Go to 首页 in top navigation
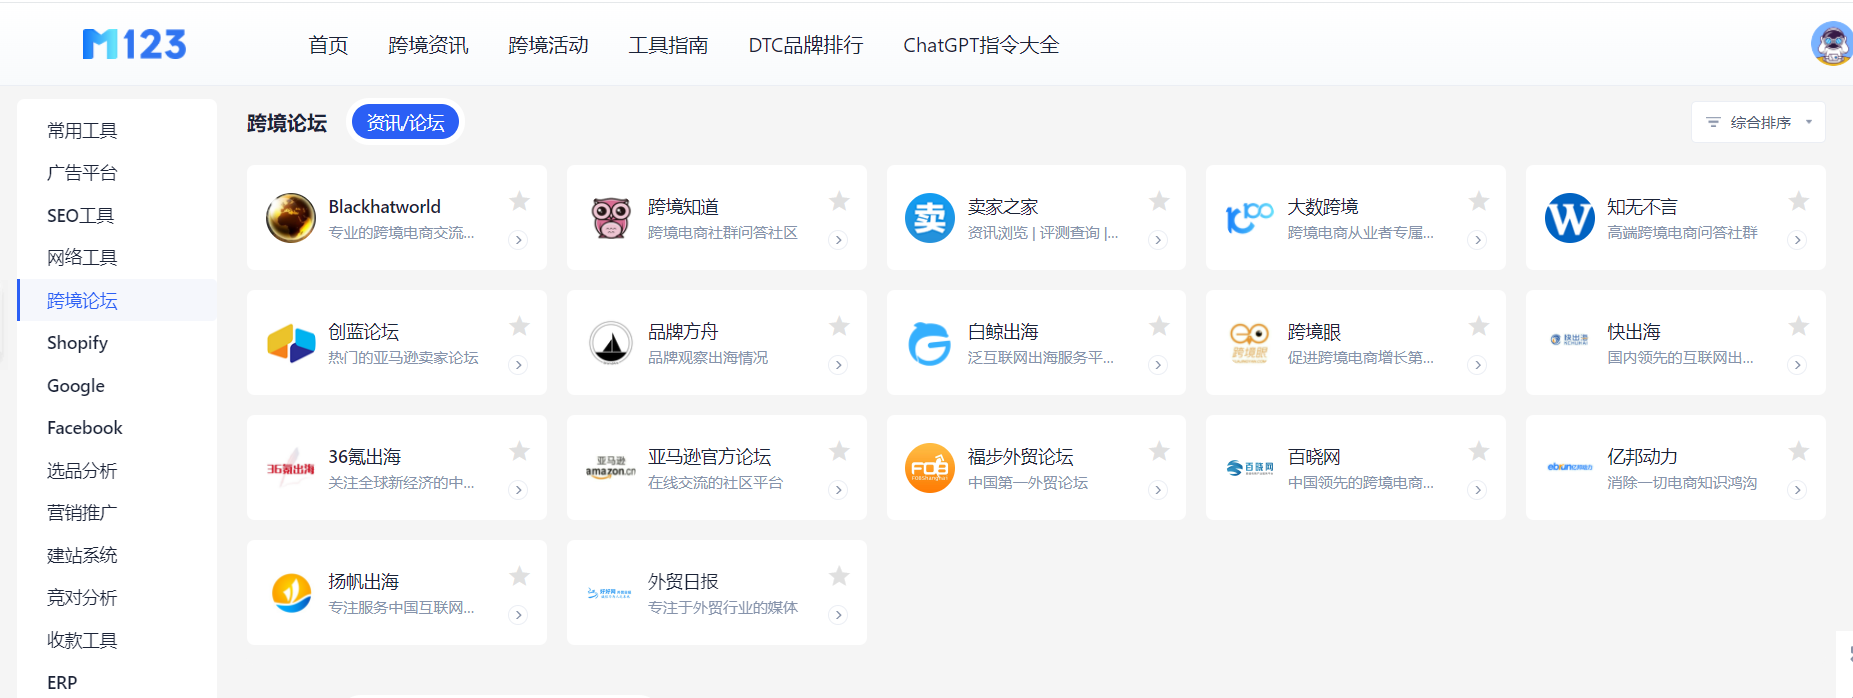 328,45
